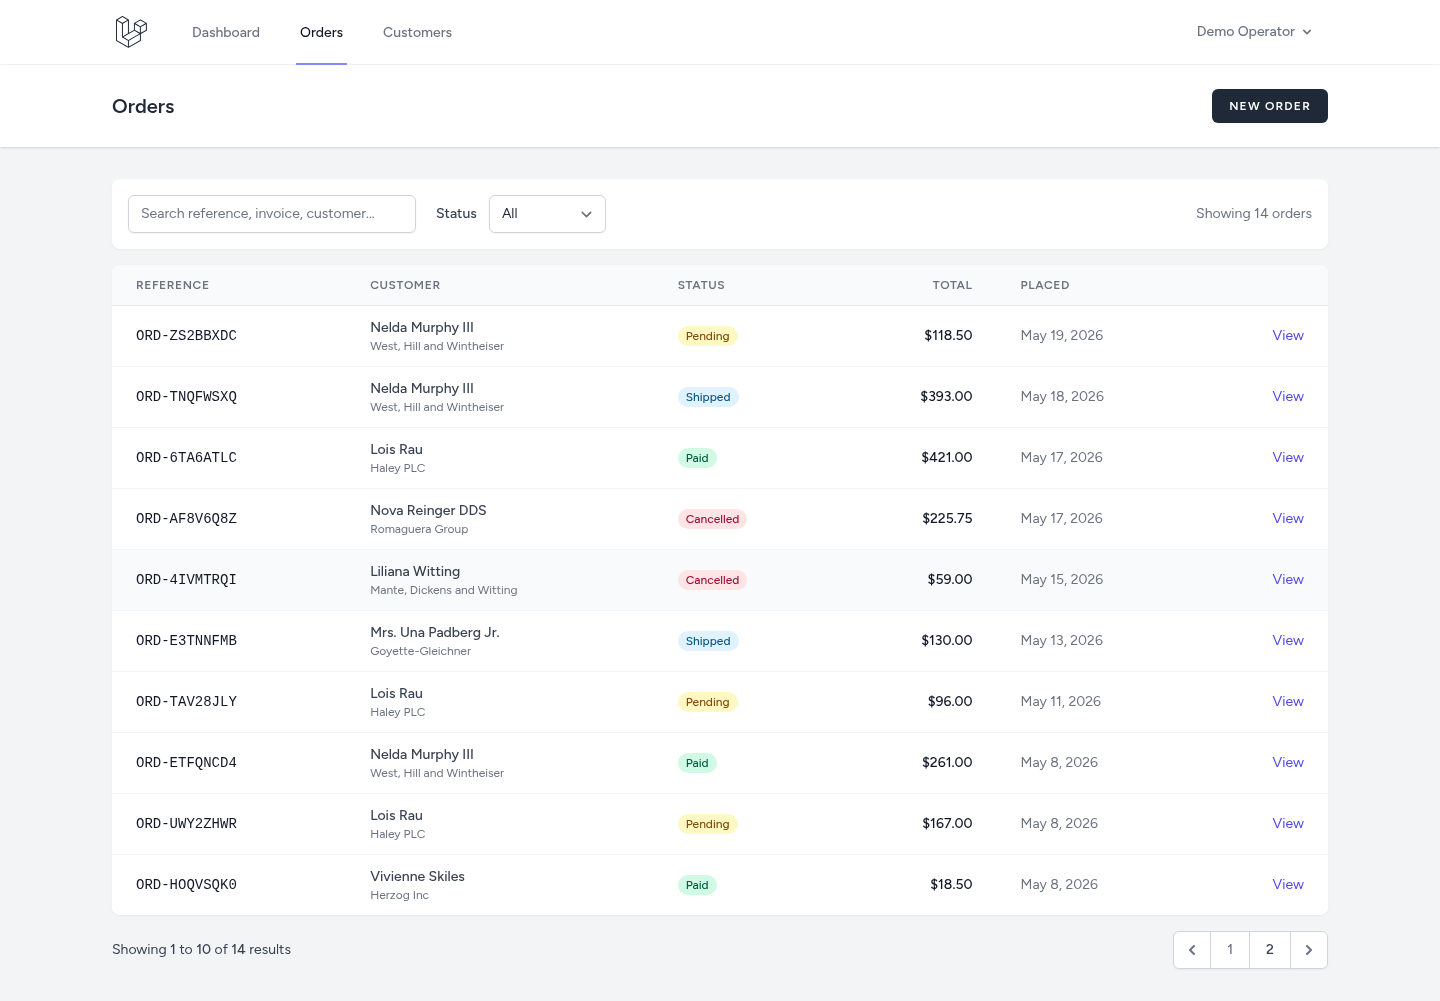Image resolution: width=1440 pixels, height=1001 pixels.
Task: Focus the order search field
Action: (x=272, y=214)
